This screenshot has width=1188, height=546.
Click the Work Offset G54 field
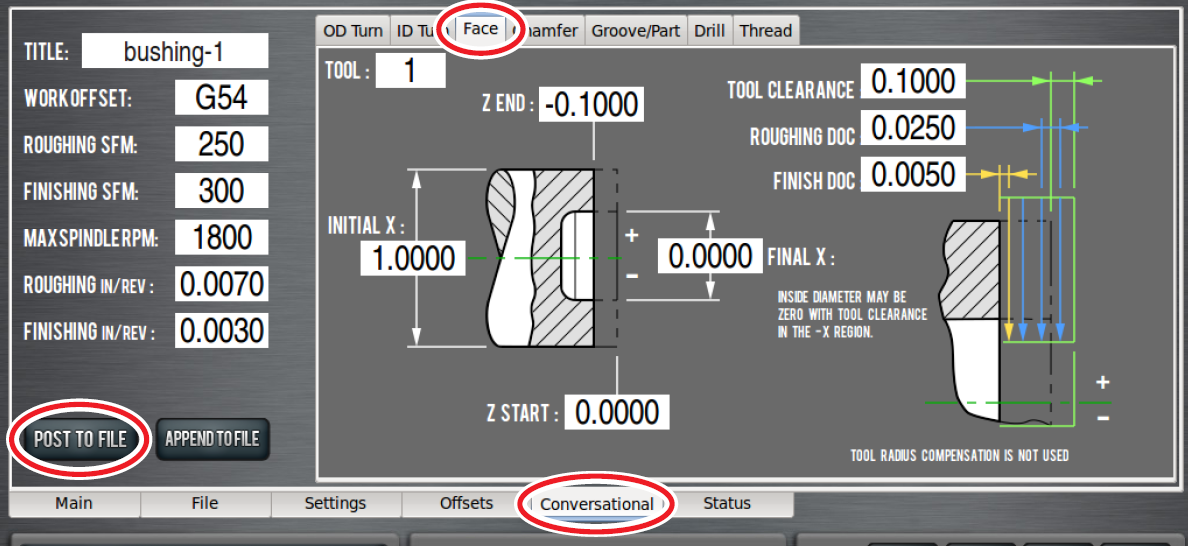(221, 98)
